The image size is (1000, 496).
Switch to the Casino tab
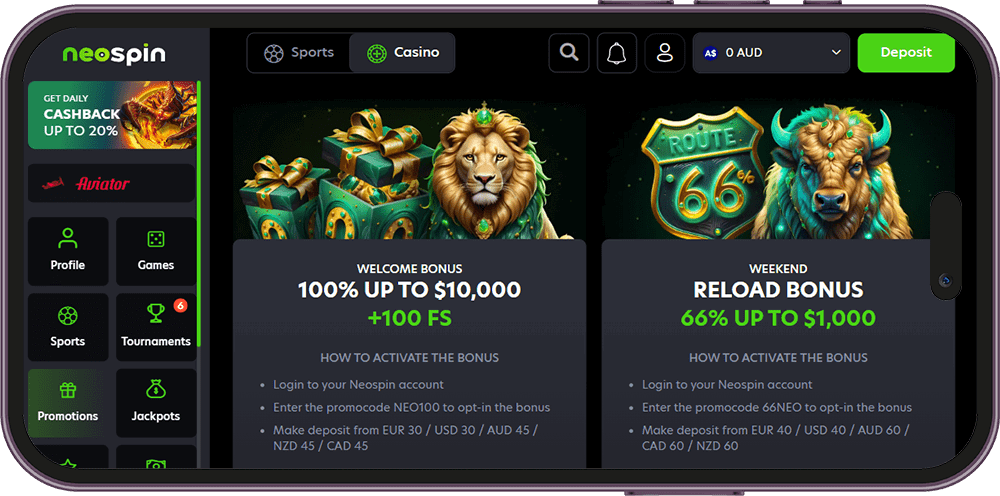point(402,53)
